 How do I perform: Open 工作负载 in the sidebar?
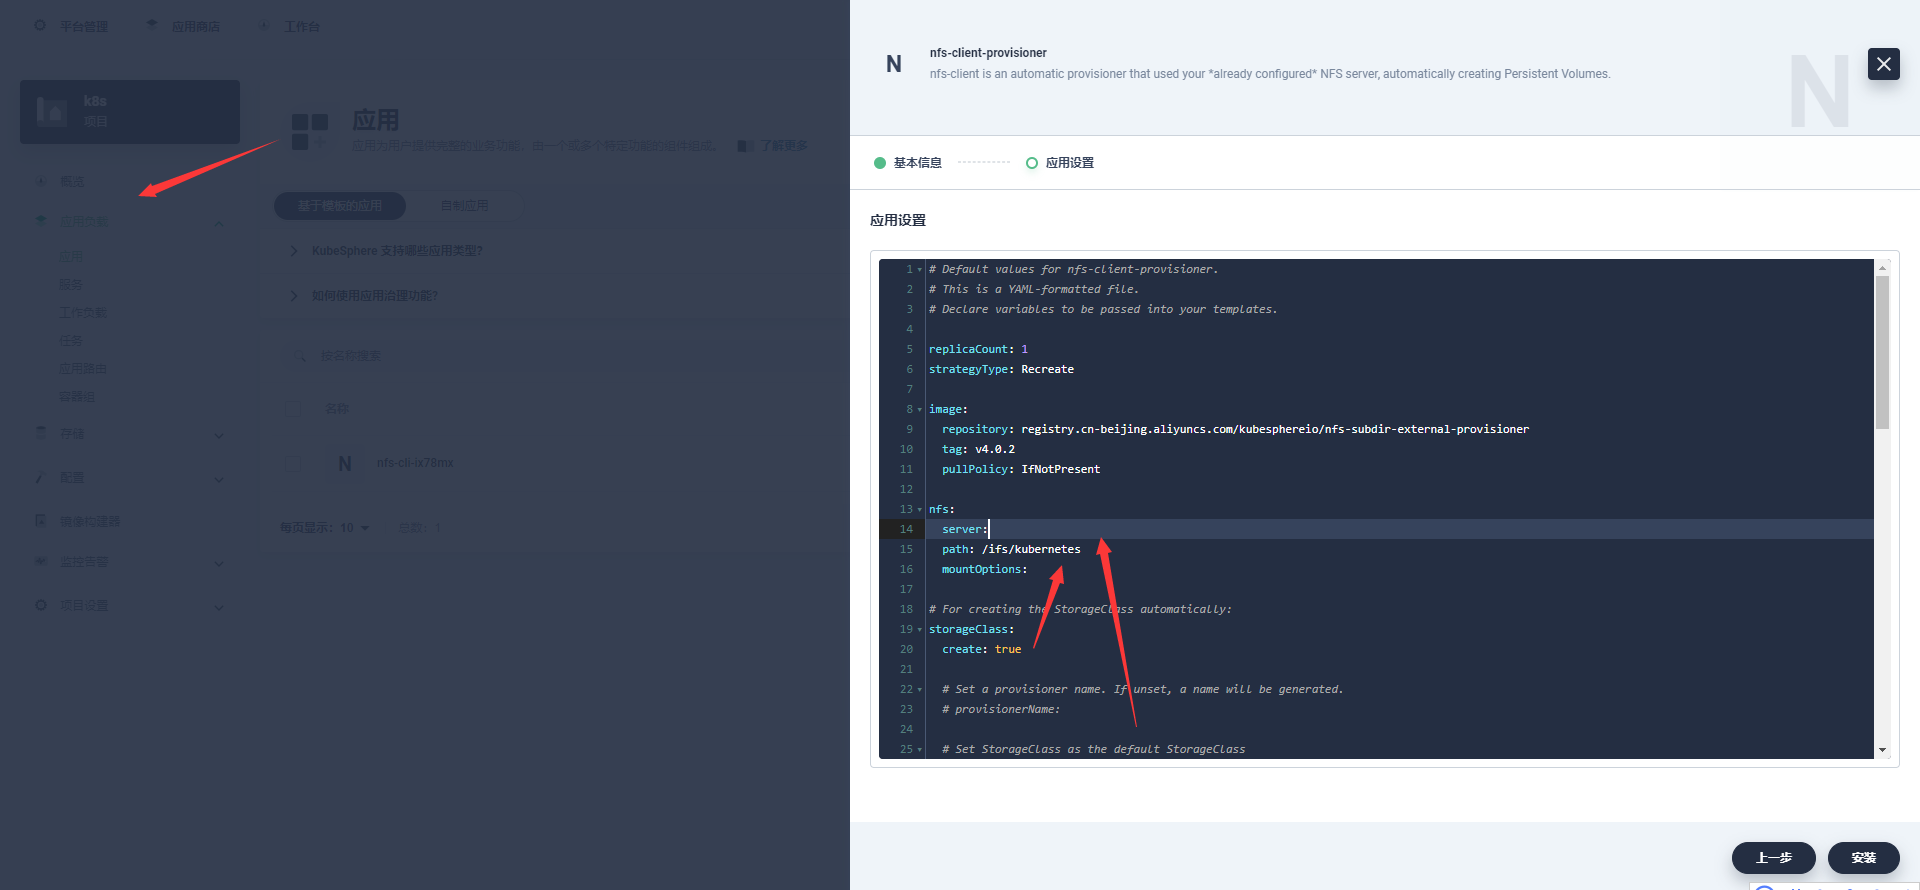point(83,313)
